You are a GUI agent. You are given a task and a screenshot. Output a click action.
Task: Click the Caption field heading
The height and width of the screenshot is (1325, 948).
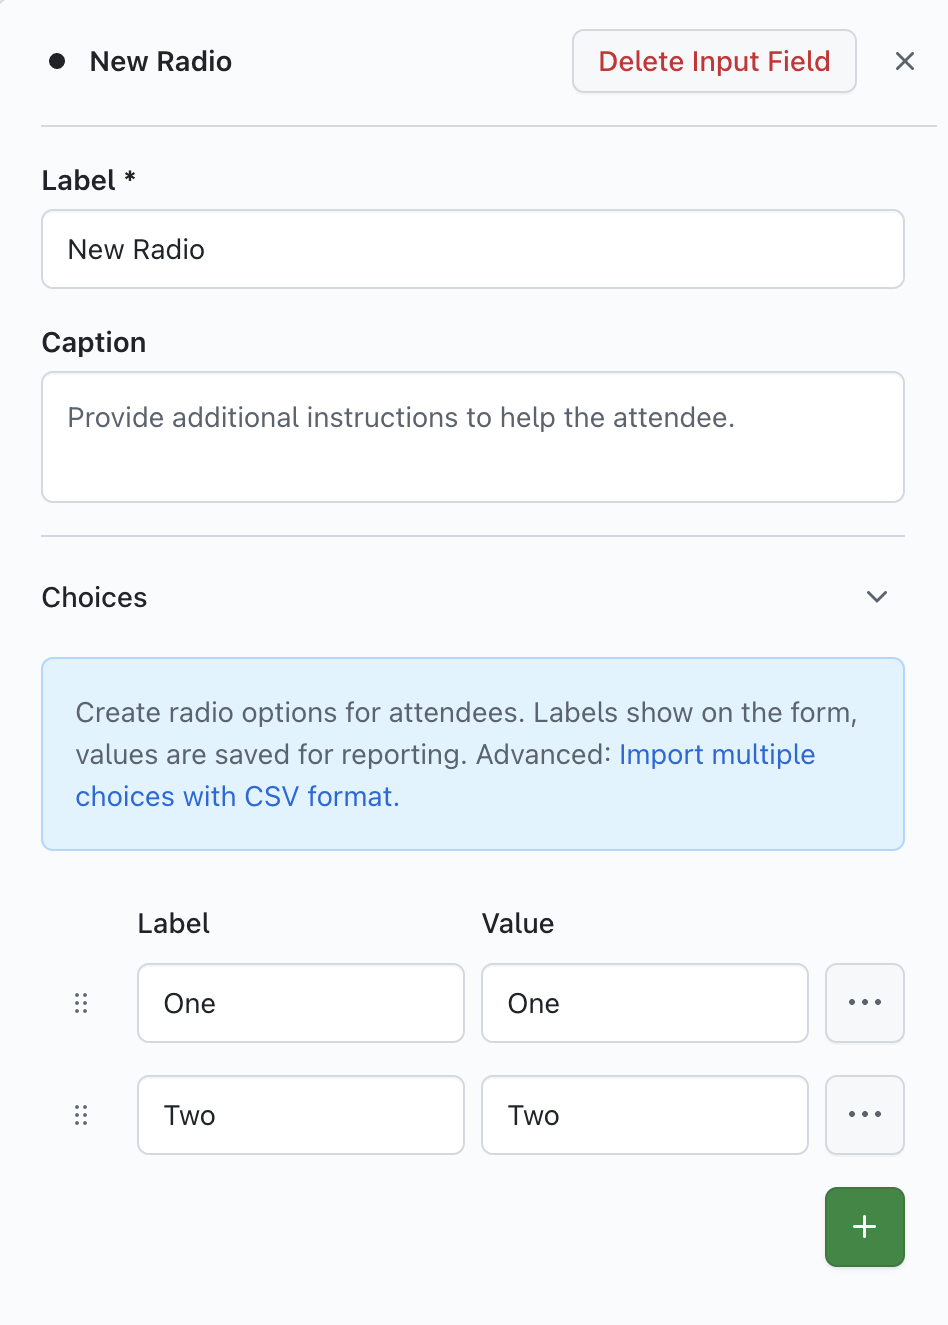click(94, 343)
